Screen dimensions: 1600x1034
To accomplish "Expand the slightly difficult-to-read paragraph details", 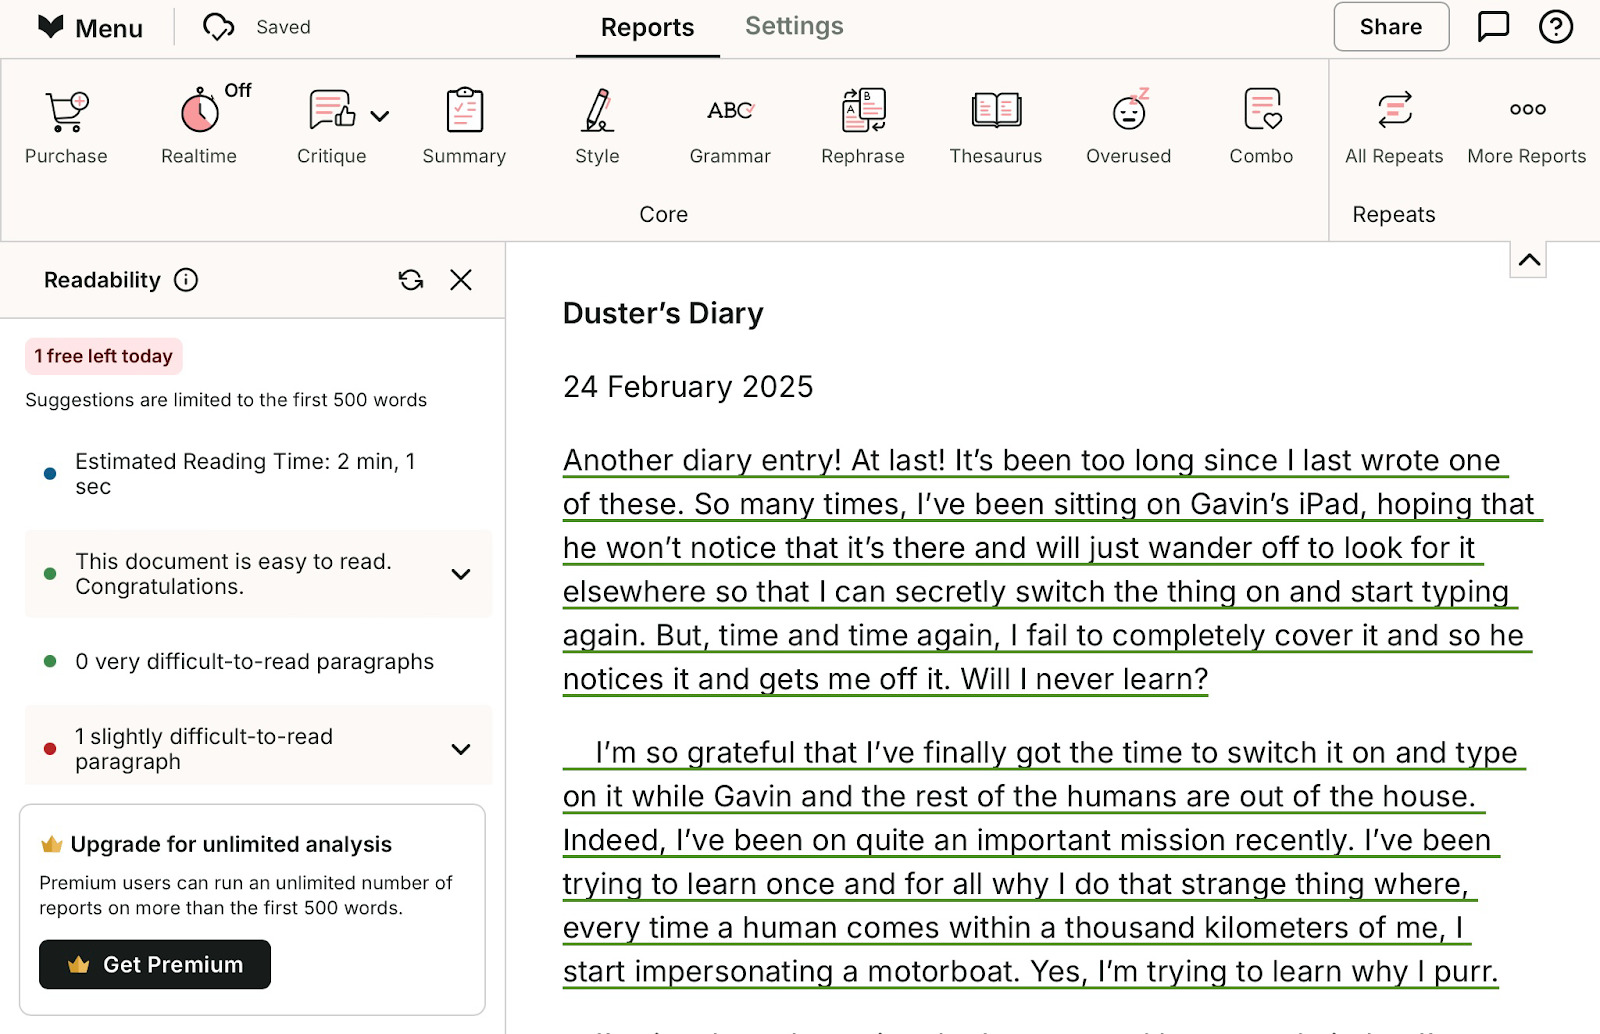I will click(x=461, y=748).
